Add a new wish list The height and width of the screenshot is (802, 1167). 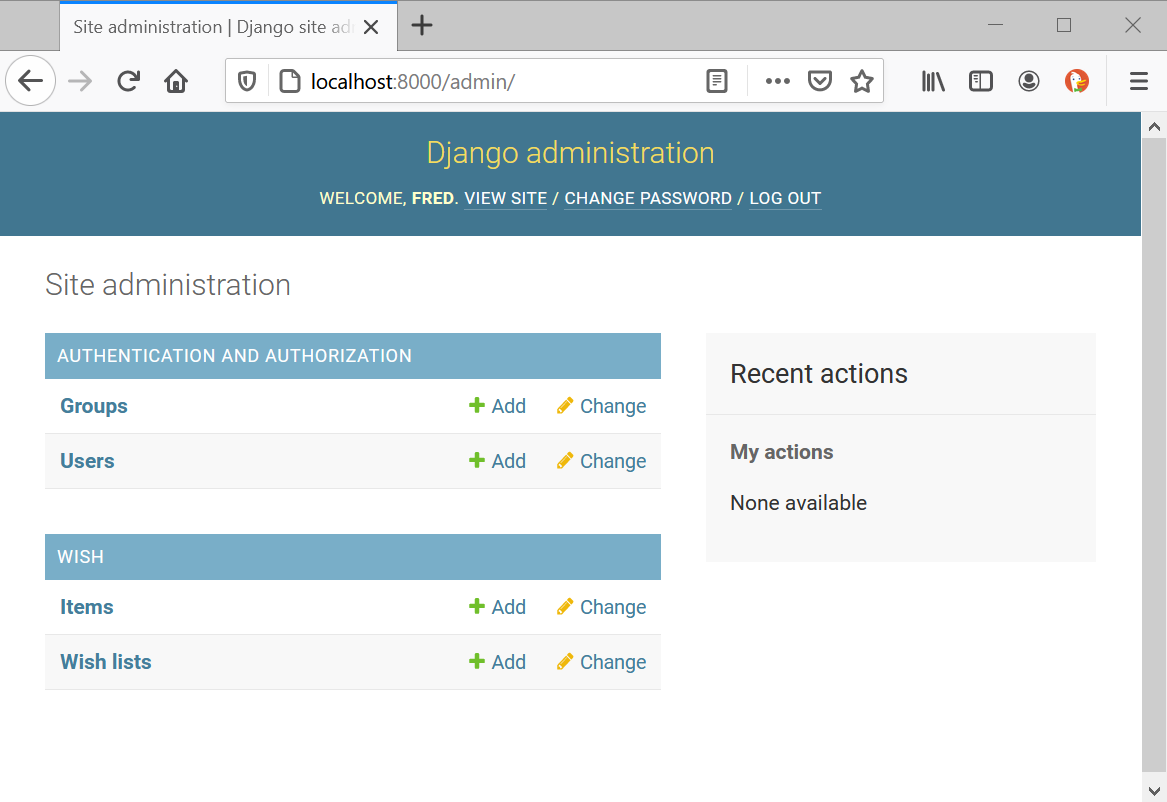pos(497,662)
